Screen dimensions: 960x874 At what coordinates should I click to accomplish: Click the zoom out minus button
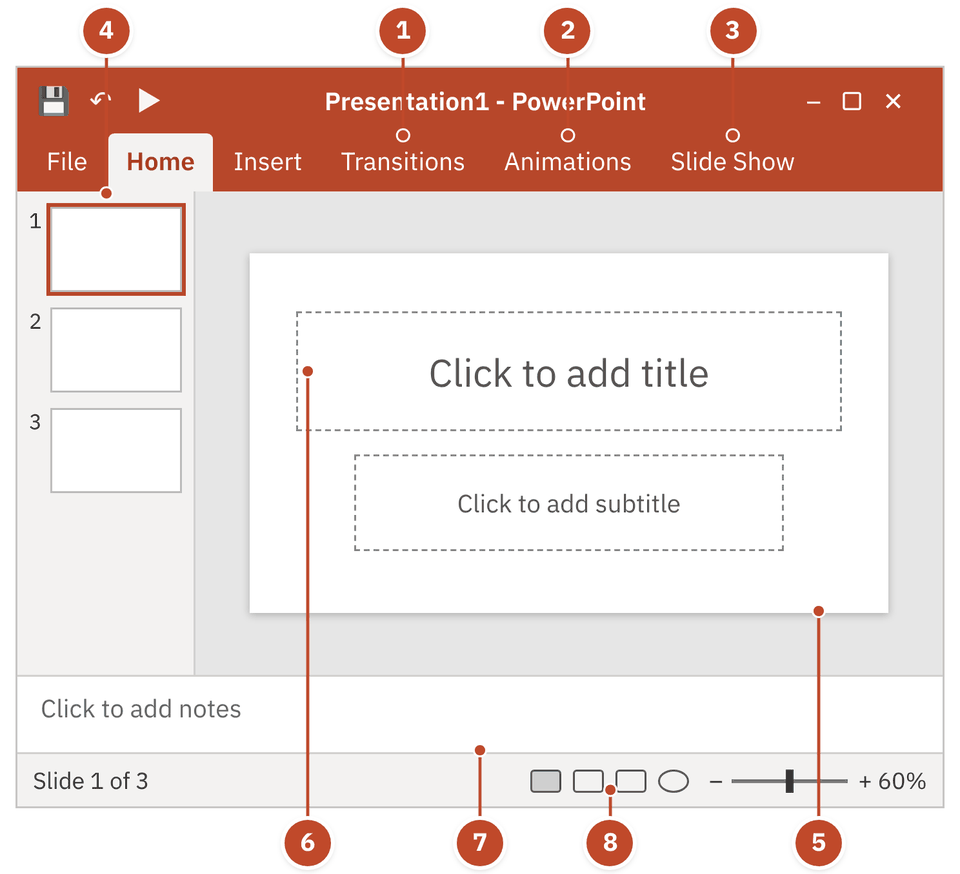point(716,782)
